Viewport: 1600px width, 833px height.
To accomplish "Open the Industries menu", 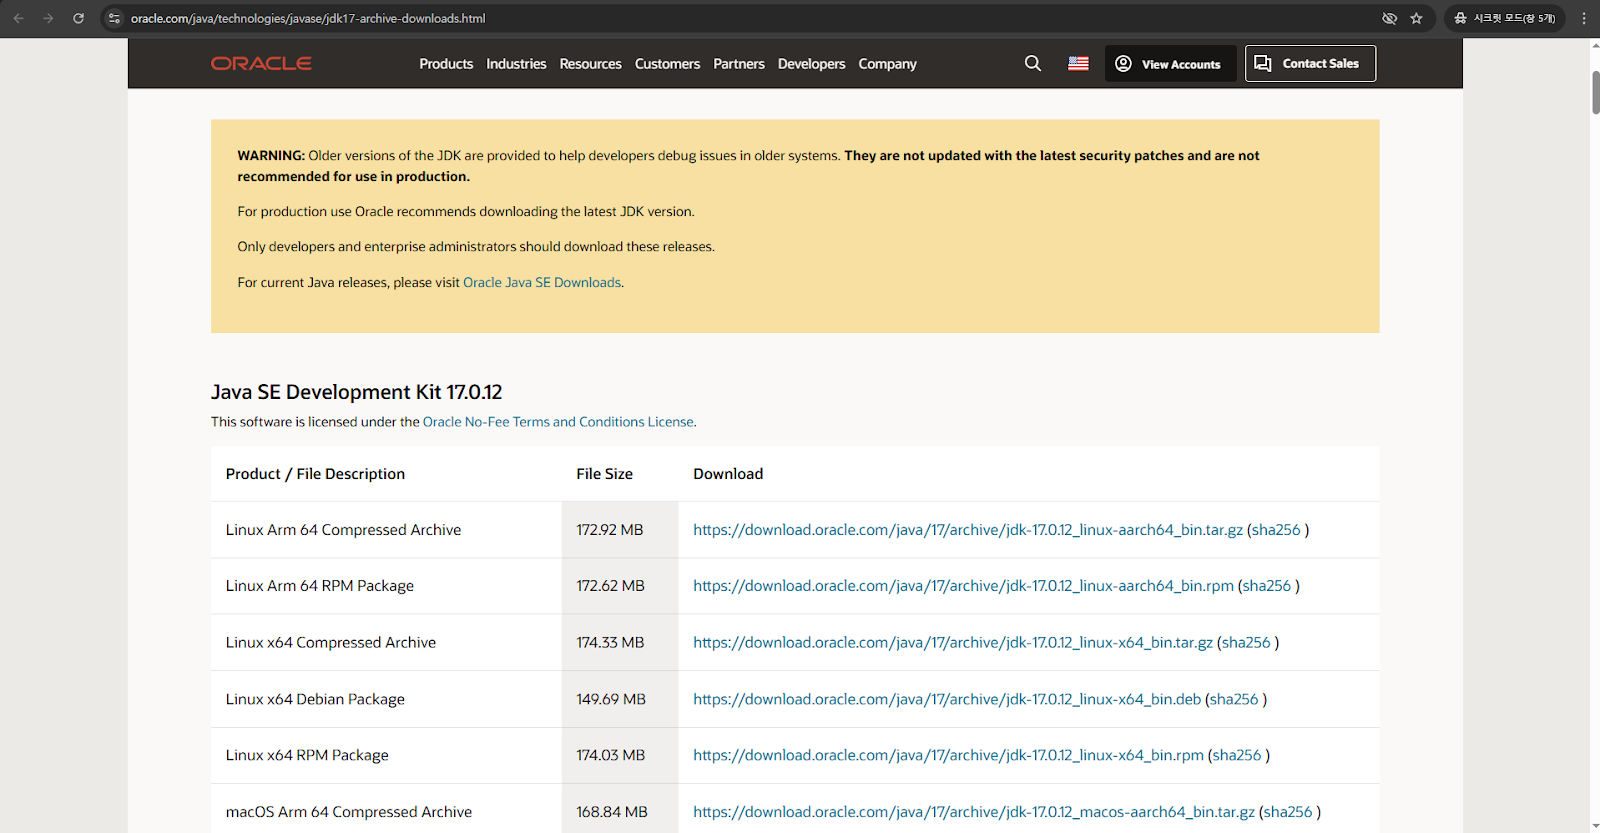I will (516, 64).
